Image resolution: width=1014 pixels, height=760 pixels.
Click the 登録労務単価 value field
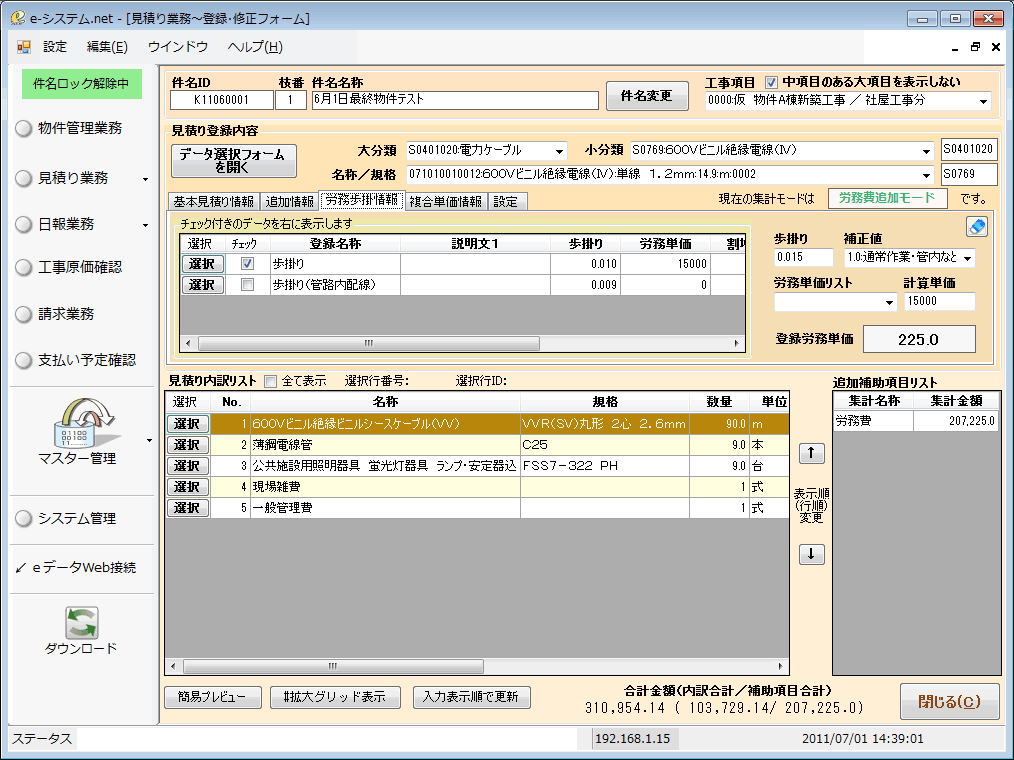click(x=919, y=340)
